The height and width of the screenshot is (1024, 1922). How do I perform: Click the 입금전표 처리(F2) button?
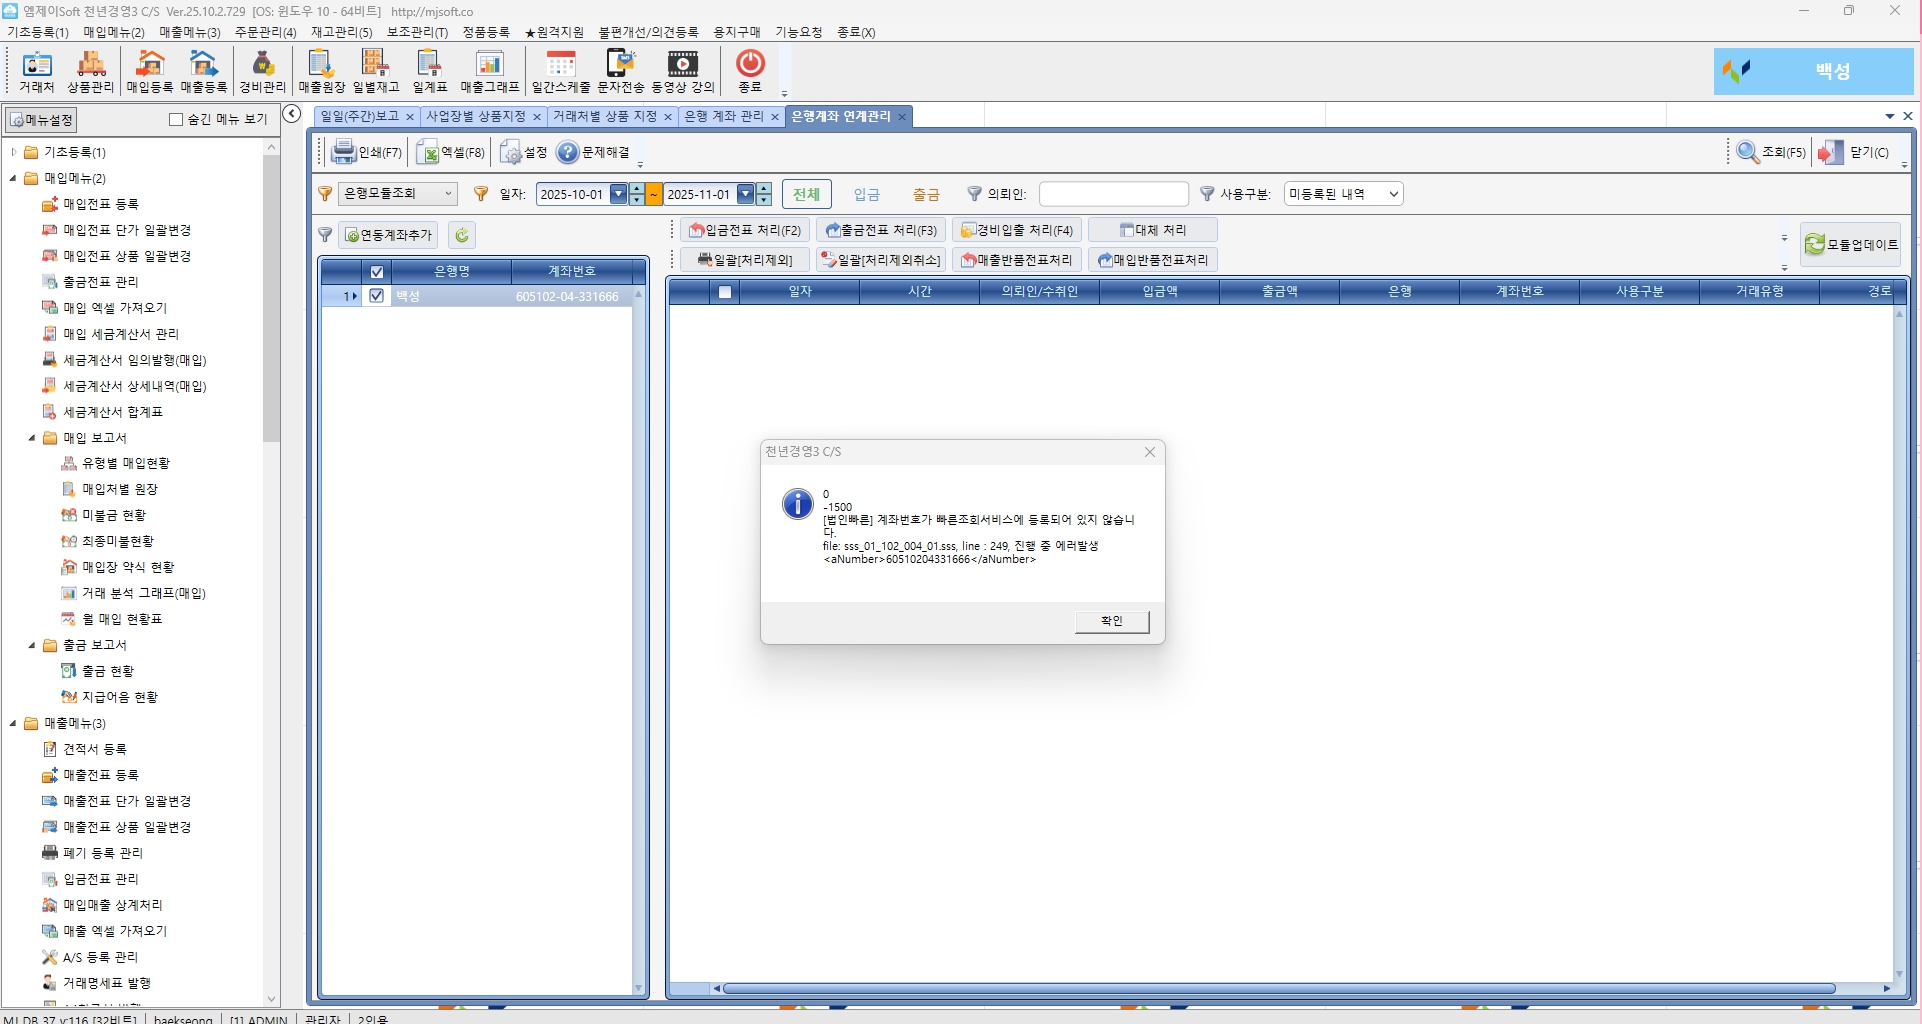tap(746, 230)
